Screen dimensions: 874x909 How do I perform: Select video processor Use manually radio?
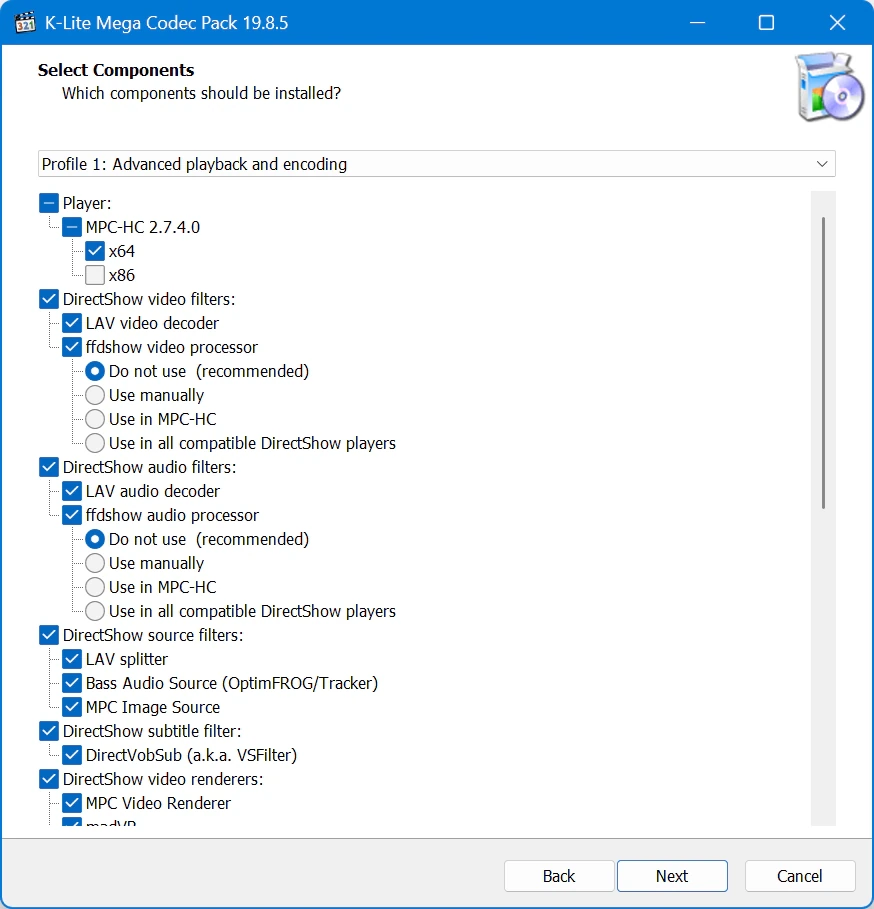click(x=95, y=395)
